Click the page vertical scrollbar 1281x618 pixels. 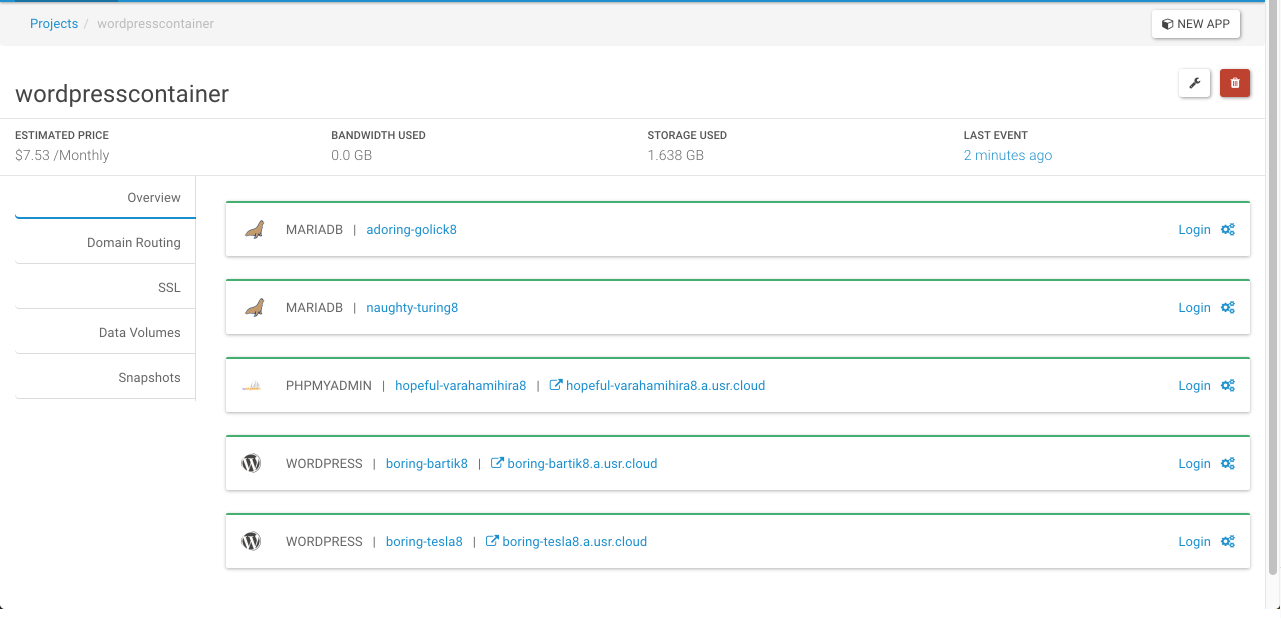coord(1274,290)
